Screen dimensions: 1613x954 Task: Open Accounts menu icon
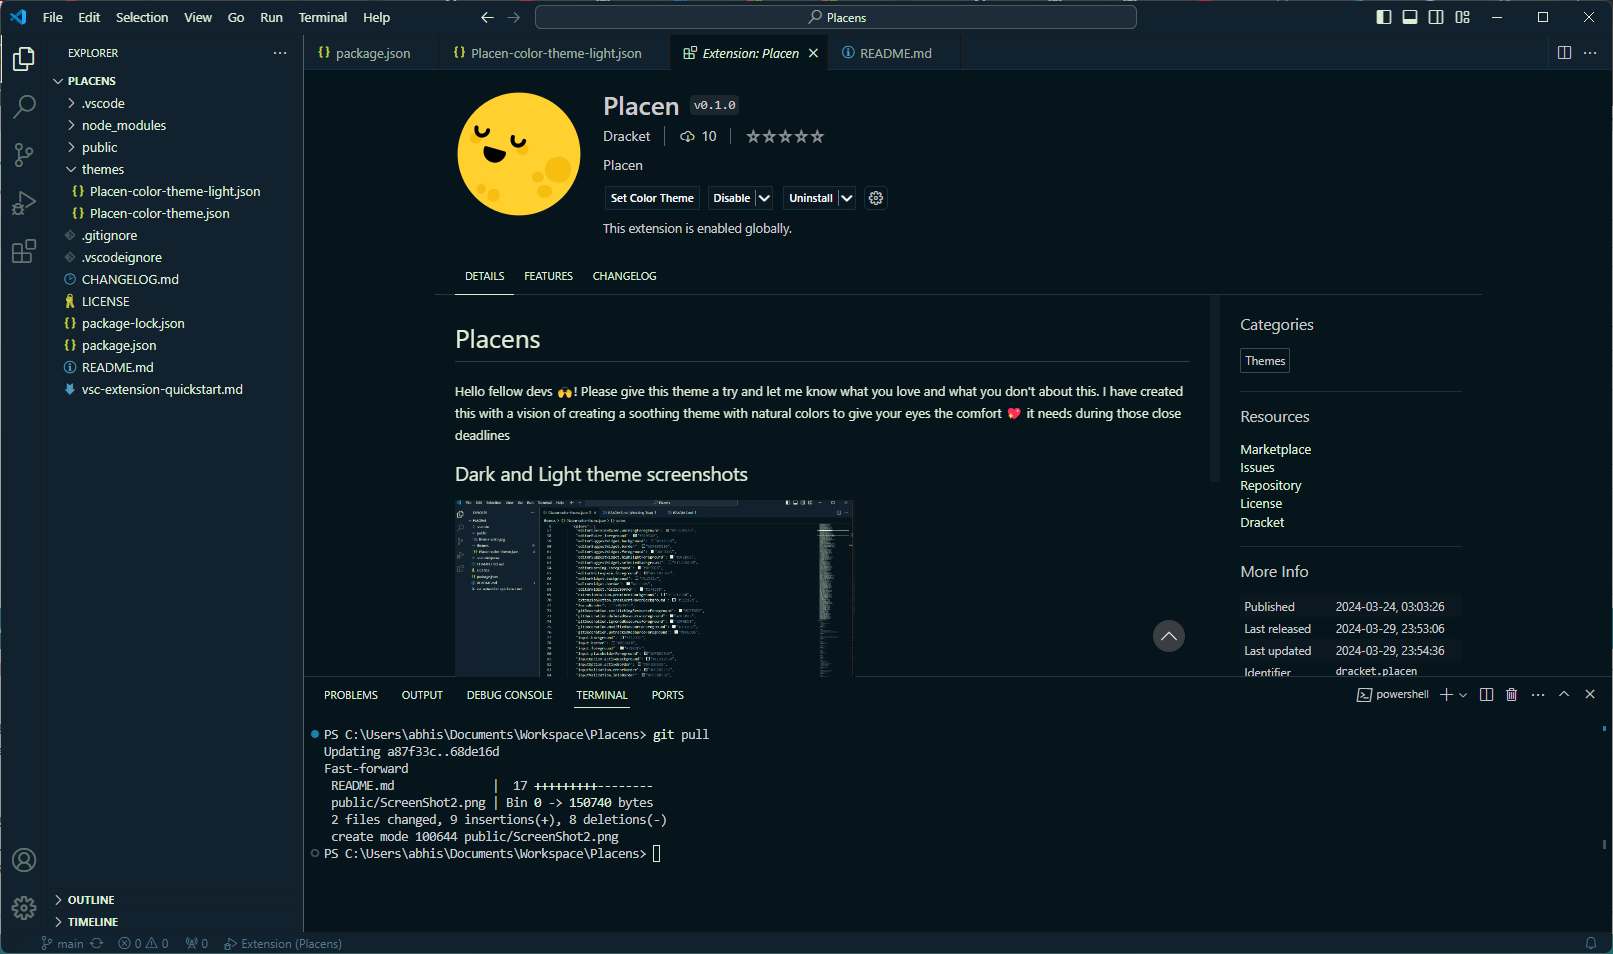(x=24, y=860)
